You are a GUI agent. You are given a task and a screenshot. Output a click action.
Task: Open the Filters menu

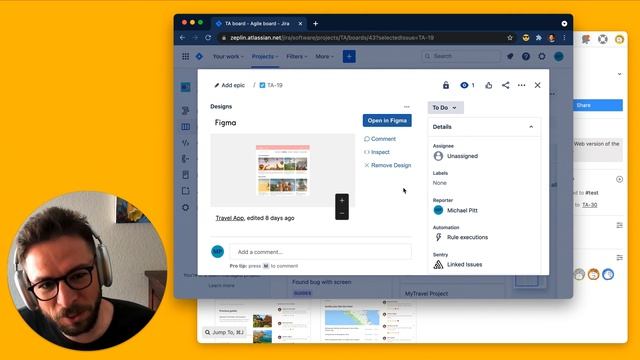297,56
